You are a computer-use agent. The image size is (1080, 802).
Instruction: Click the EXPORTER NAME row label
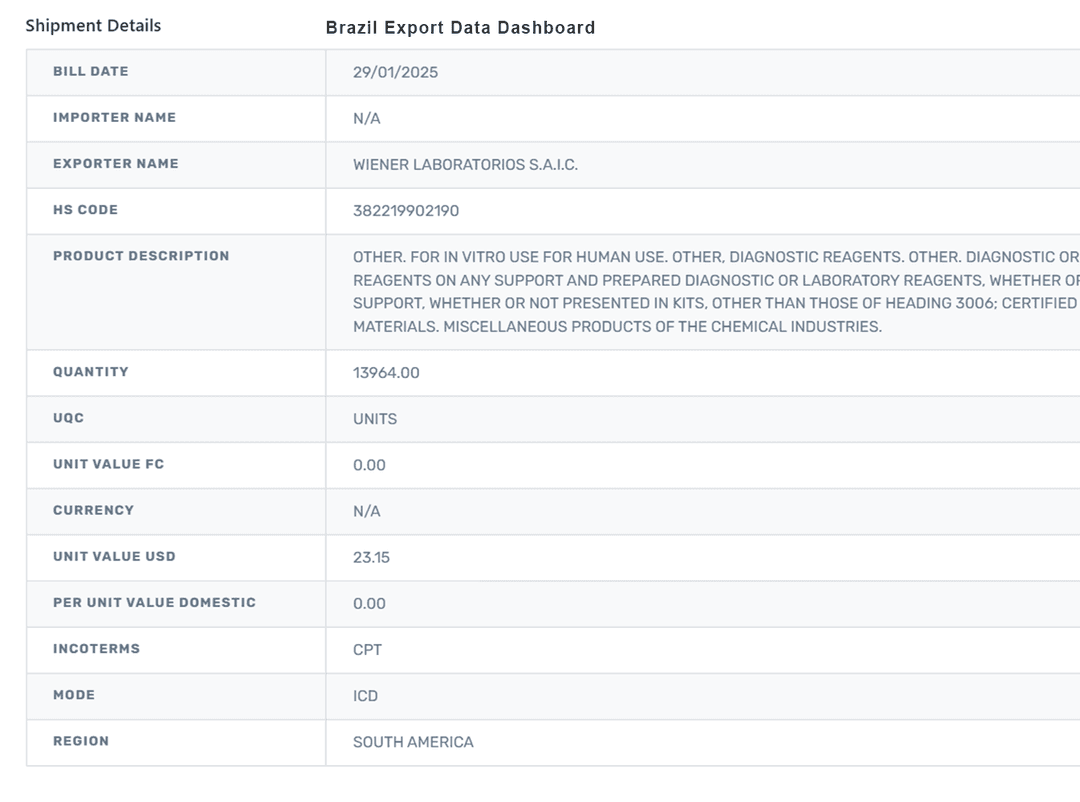coord(115,164)
